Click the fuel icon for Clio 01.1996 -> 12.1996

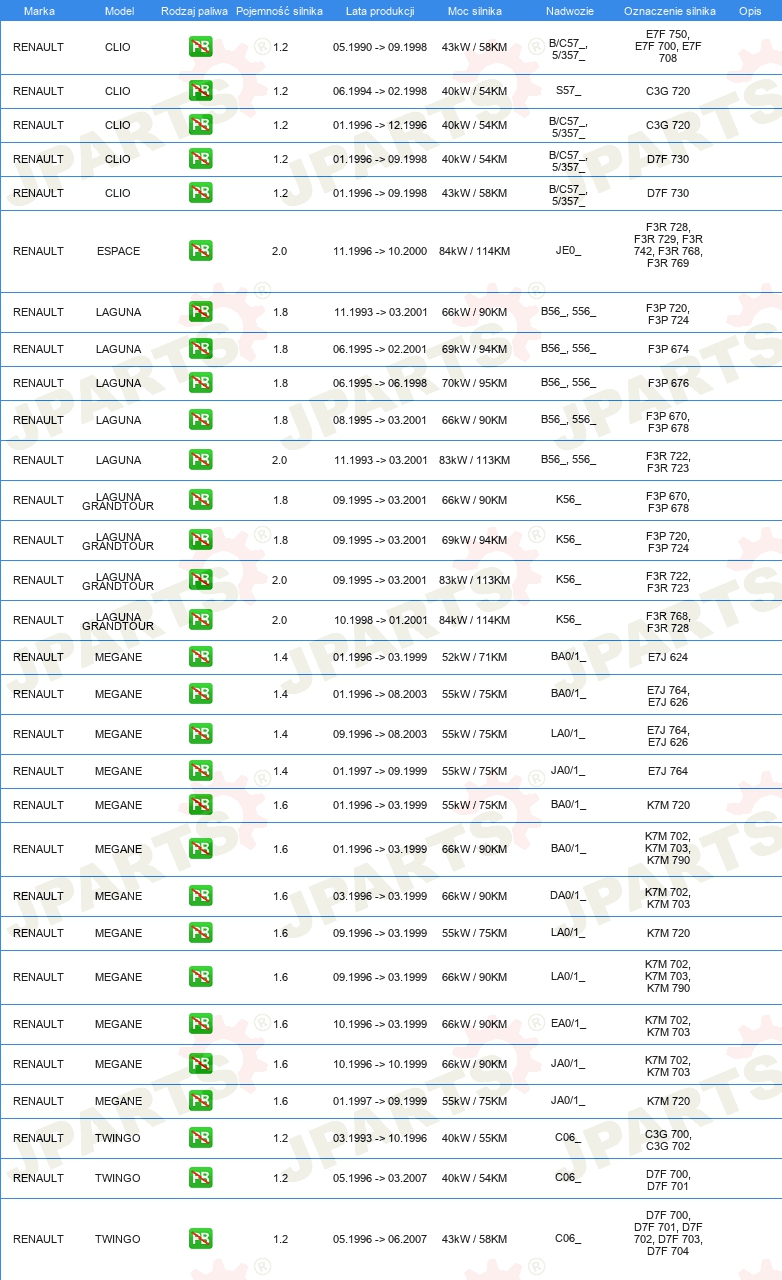pyautogui.click(x=200, y=125)
